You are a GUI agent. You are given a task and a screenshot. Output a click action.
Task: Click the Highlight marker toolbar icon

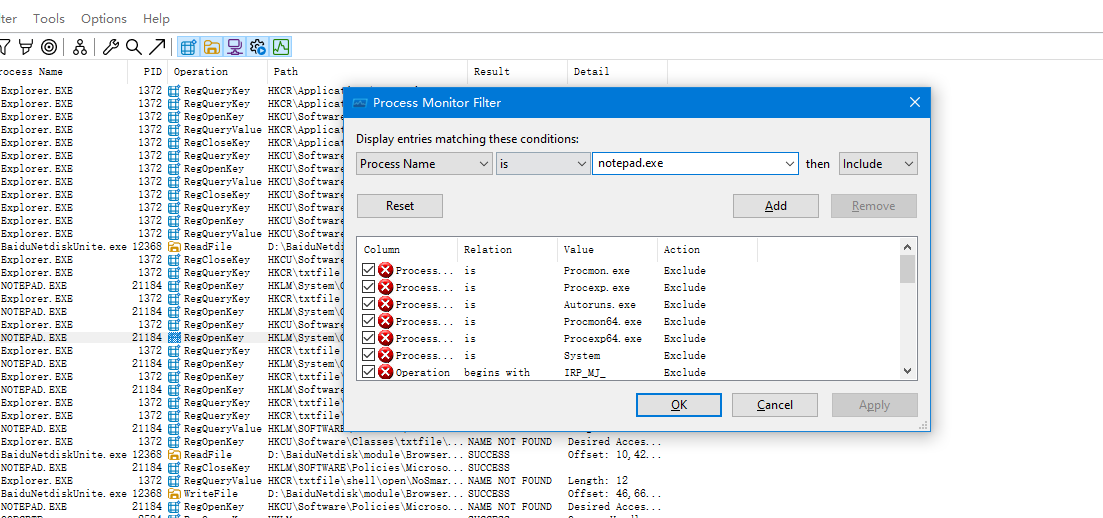(25, 47)
